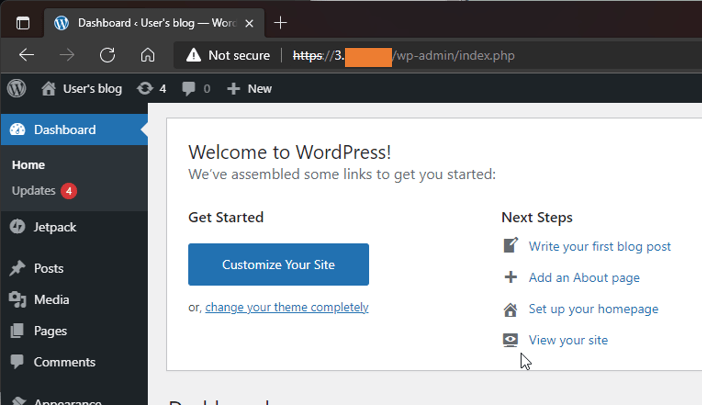Click Add an About page link
Viewport: 702px width, 405px height.
click(x=584, y=277)
